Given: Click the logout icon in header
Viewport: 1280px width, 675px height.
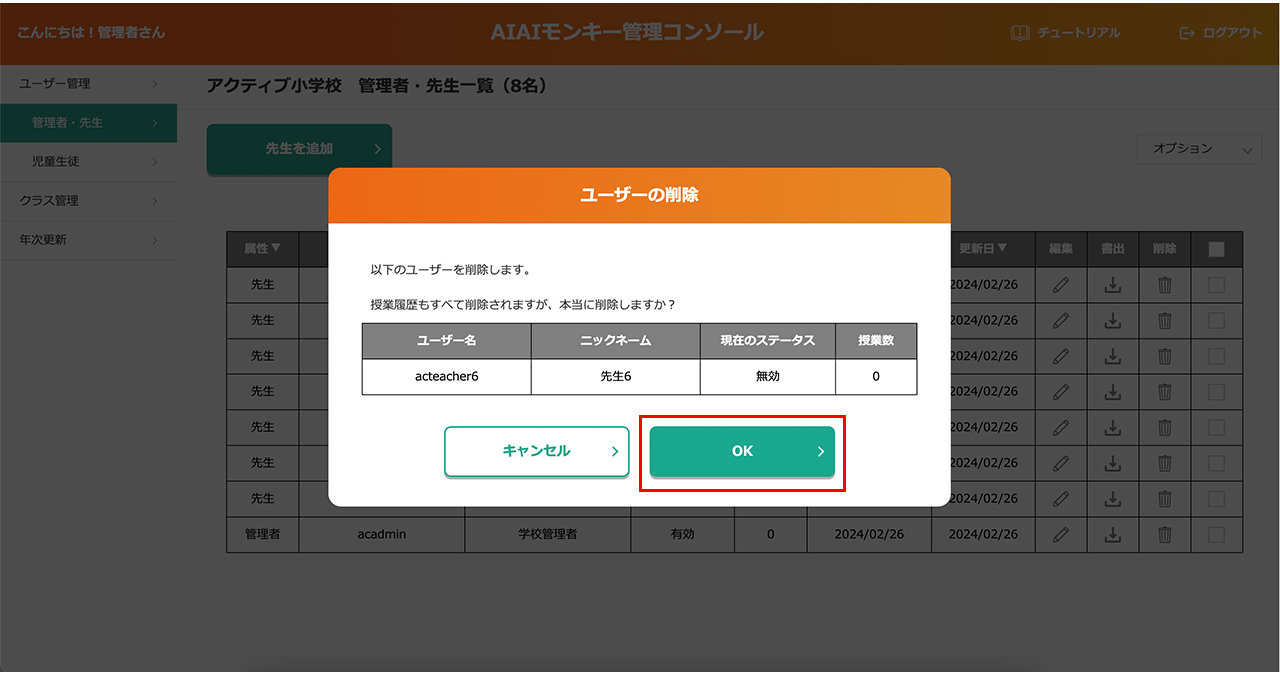Looking at the screenshot, I should click(1187, 33).
